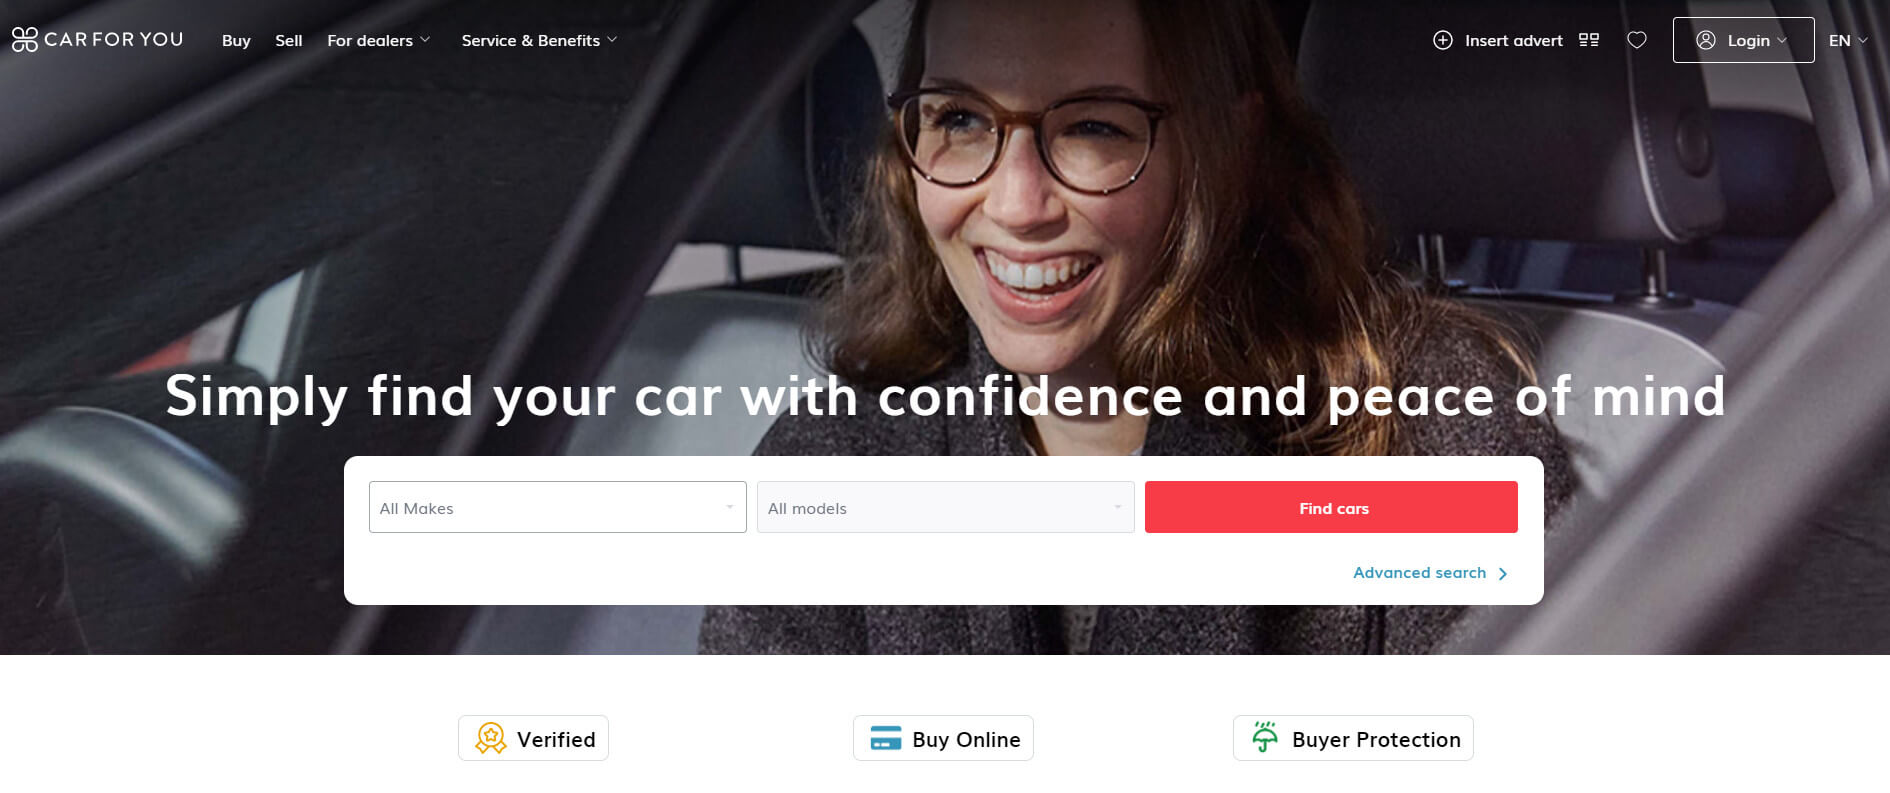Image resolution: width=1890 pixels, height=793 pixels.
Task: Click the Login button
Action: 1743,40
